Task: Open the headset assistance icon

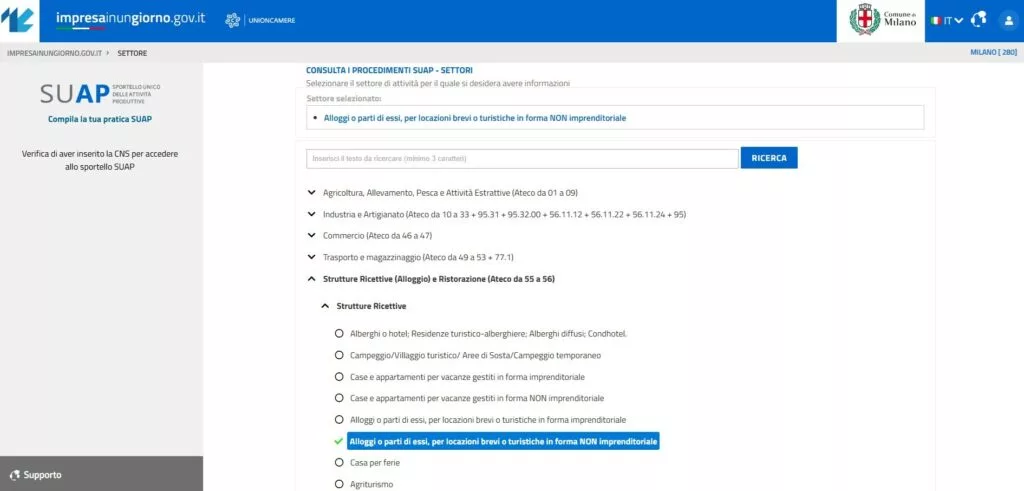Action: click(x=978, y=20)
